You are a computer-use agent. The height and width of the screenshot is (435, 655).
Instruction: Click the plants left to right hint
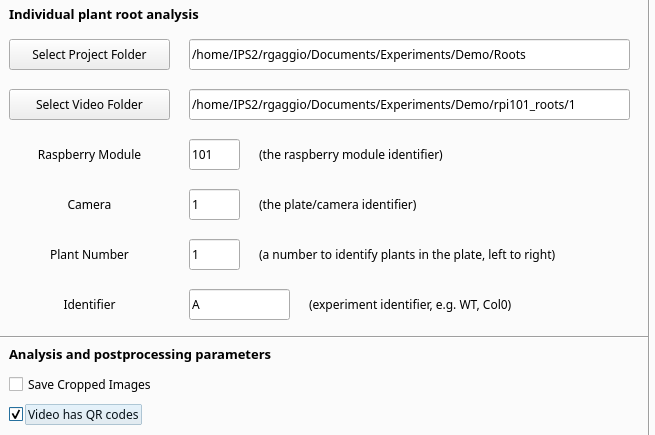tap(406, 255)
